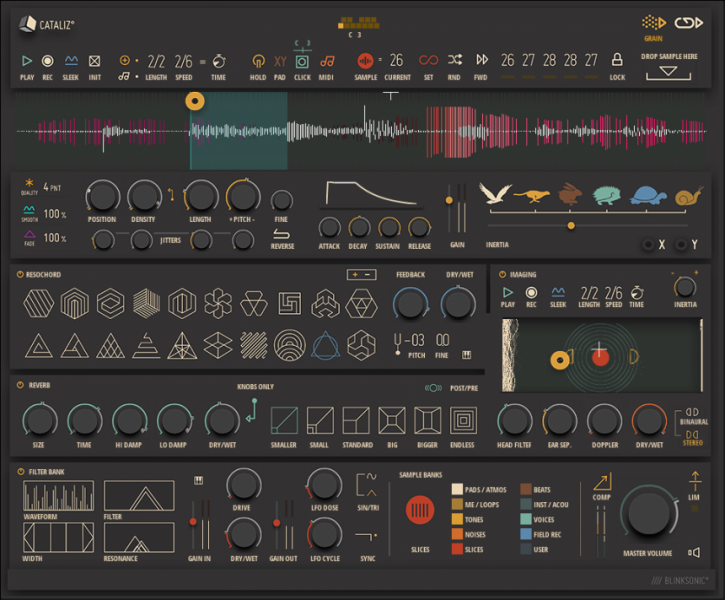Toggle the RESOCHORD power button

tap(20, 274)
